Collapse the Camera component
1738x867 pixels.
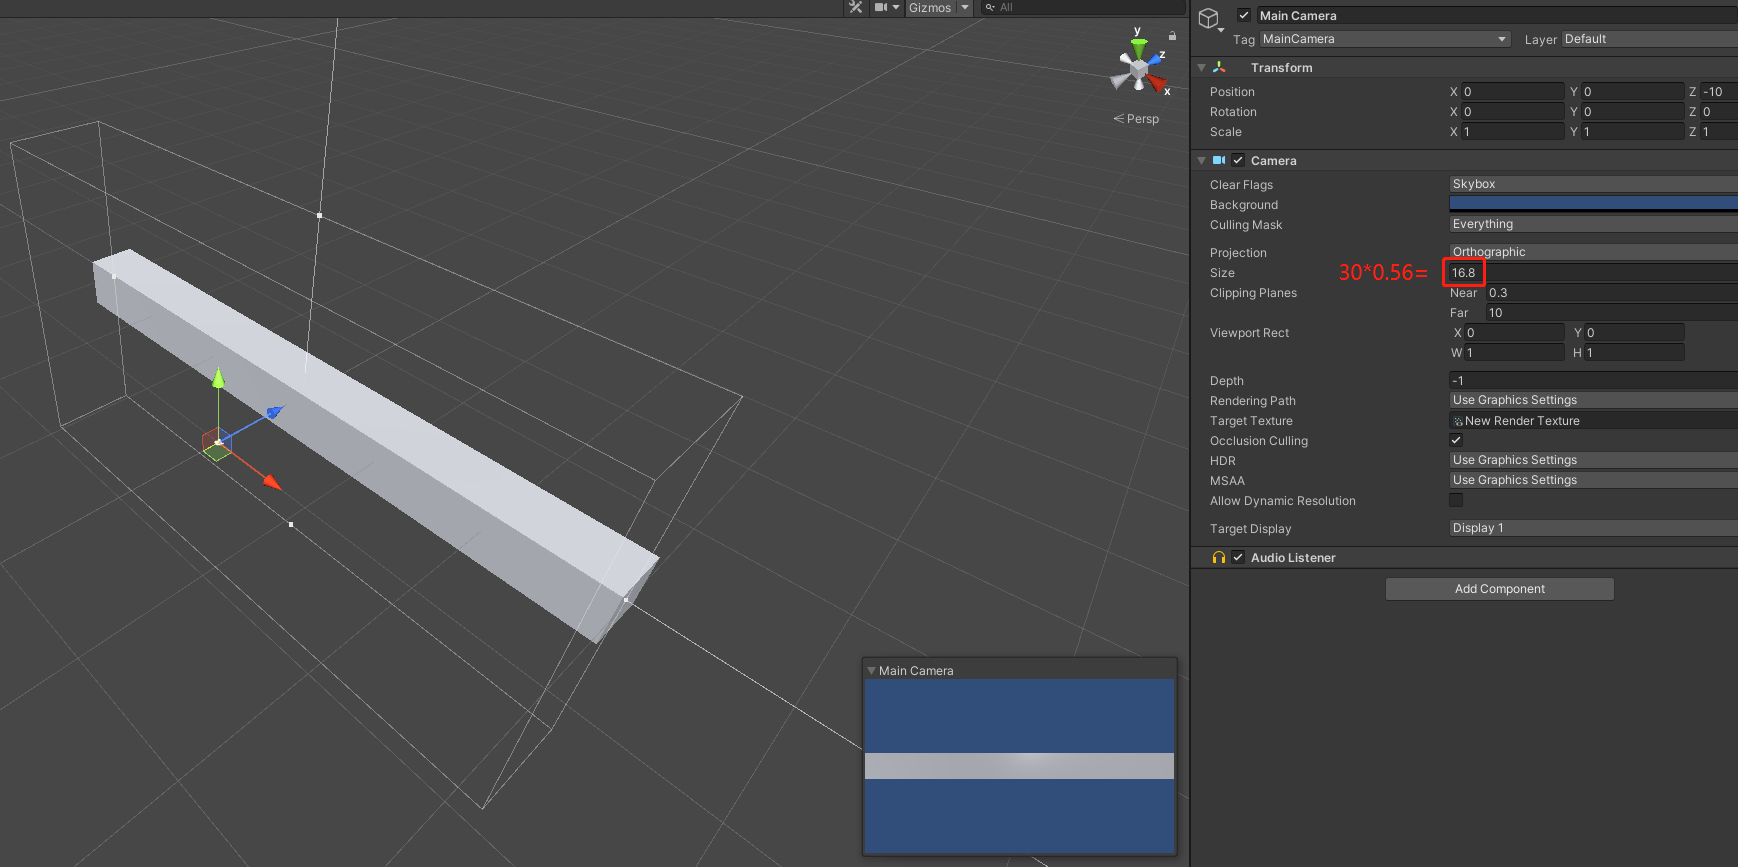pyautogui.click(x=1202, y=161)
